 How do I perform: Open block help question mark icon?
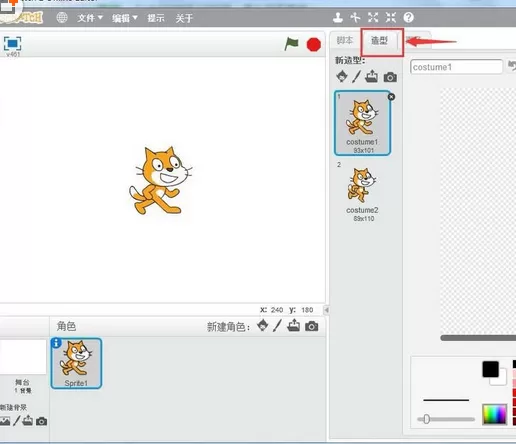(409, 17)
